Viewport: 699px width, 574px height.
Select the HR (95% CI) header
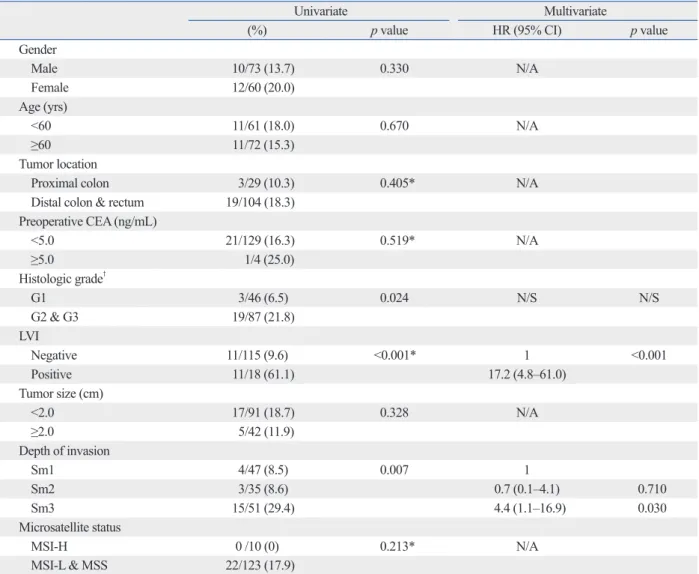(527, 30)
